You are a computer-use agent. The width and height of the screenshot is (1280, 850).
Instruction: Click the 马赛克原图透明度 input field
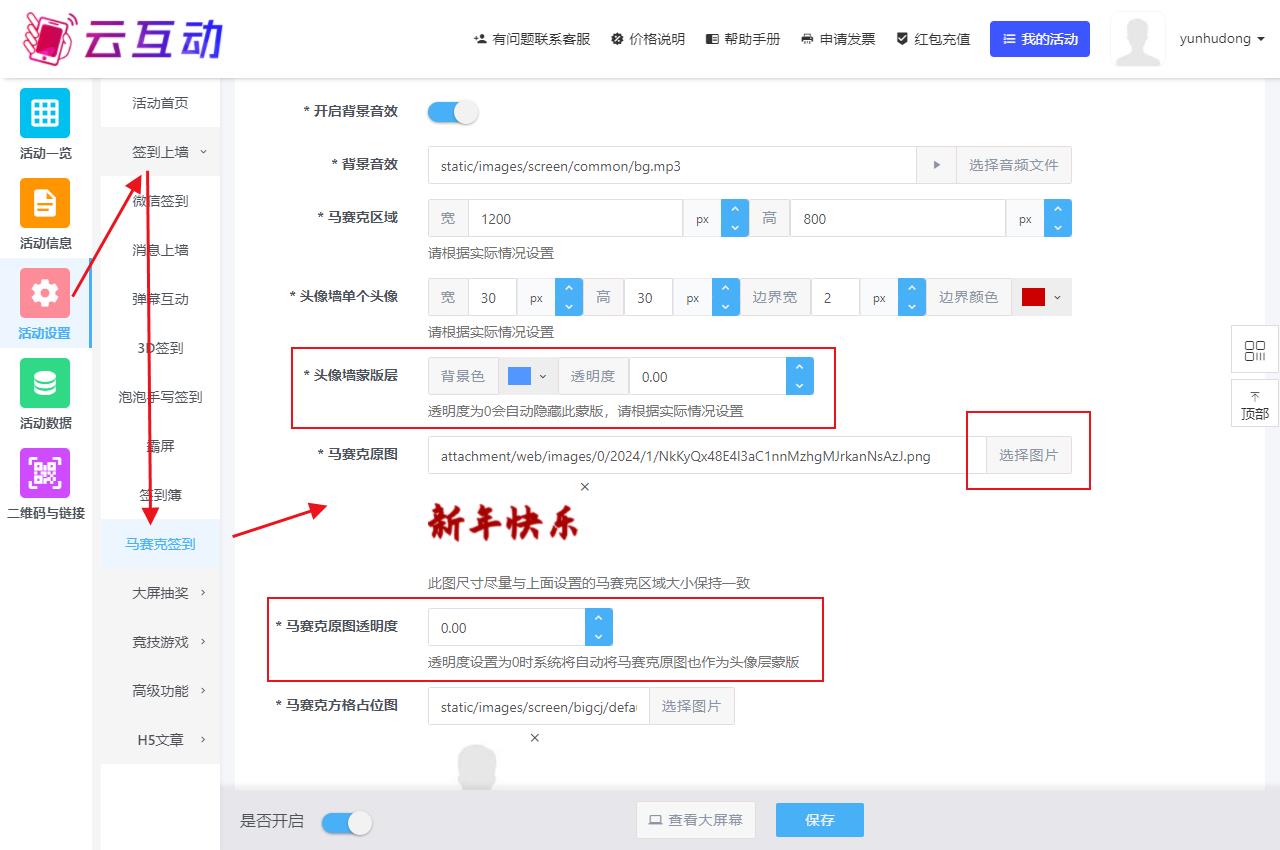coord(506,628)
